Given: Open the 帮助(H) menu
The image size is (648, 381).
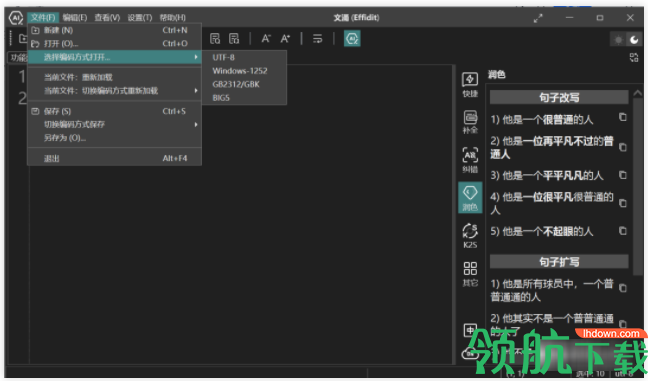Looking at the screenshot, I should pyautogui.click(x=172, y=17).
